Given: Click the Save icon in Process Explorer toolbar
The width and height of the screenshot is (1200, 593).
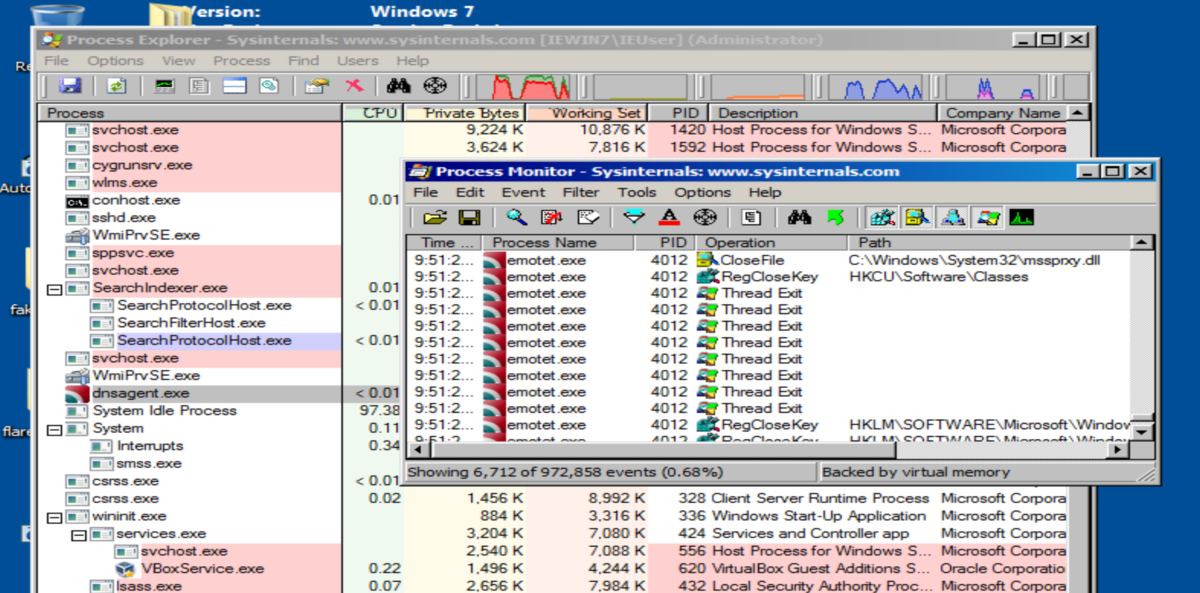Looking at the screenshot, I should click(70, 86).
